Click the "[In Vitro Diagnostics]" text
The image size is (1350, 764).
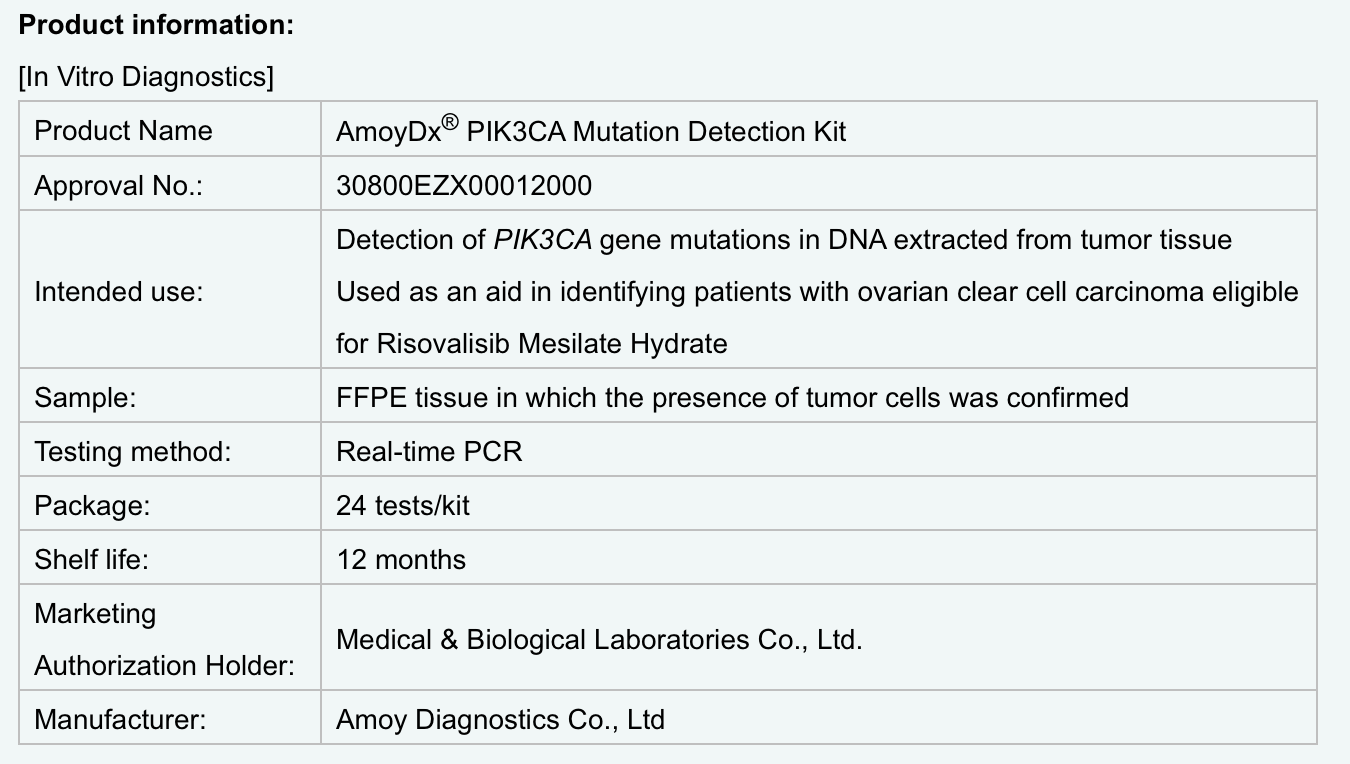tap(146, 77)
